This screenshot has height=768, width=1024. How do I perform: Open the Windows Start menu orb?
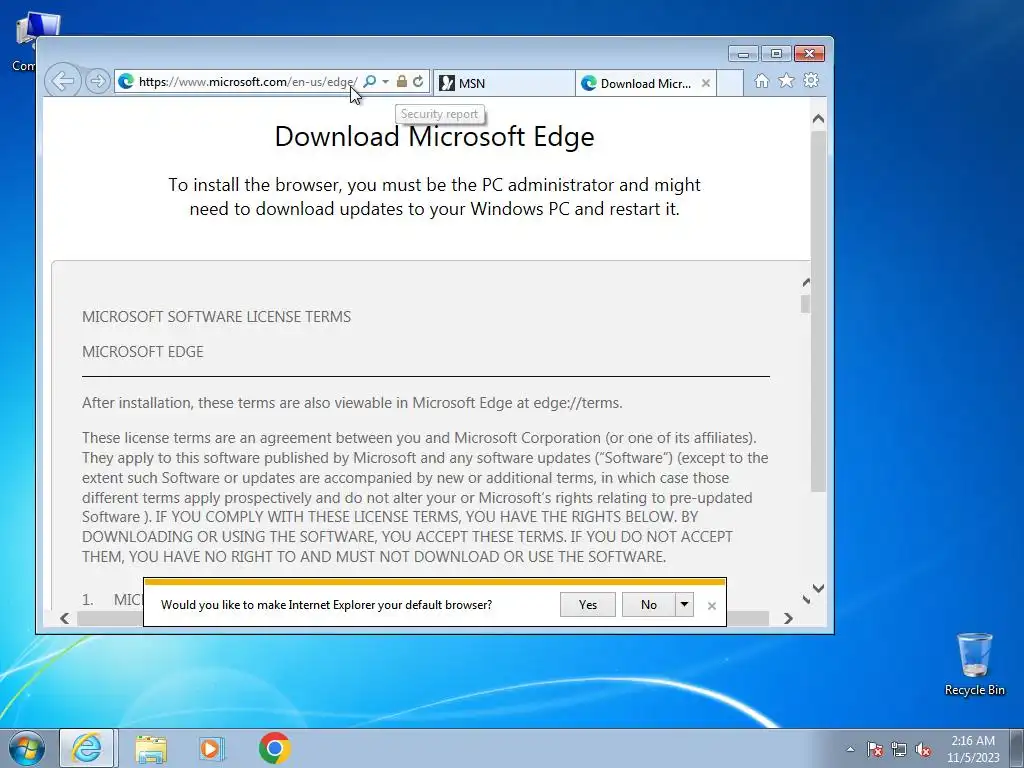27,748
